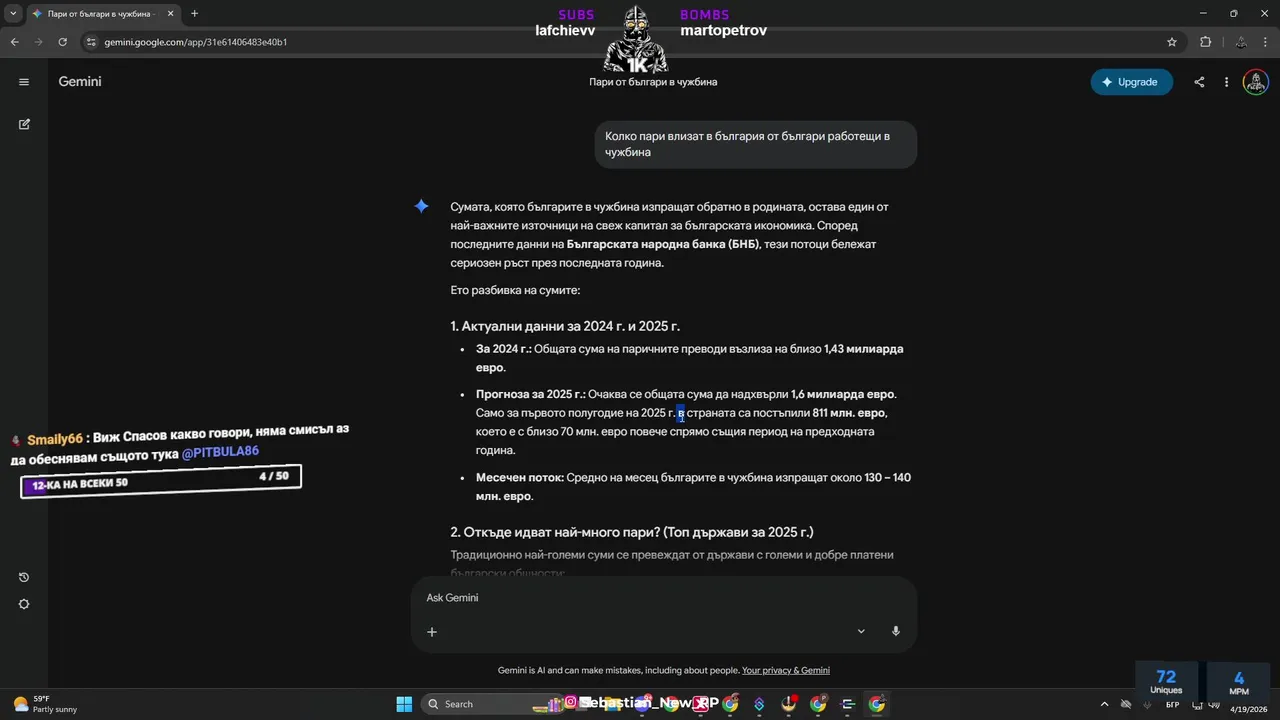Start a new chat with the pencil icon
Viewport: 1280px width, 720px height.
24,124
